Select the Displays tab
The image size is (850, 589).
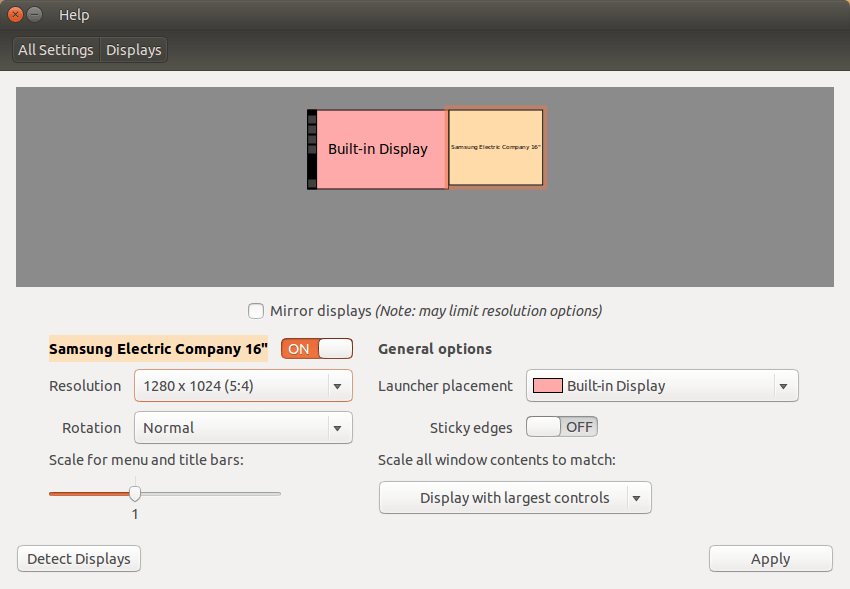(x=133, y=49)
